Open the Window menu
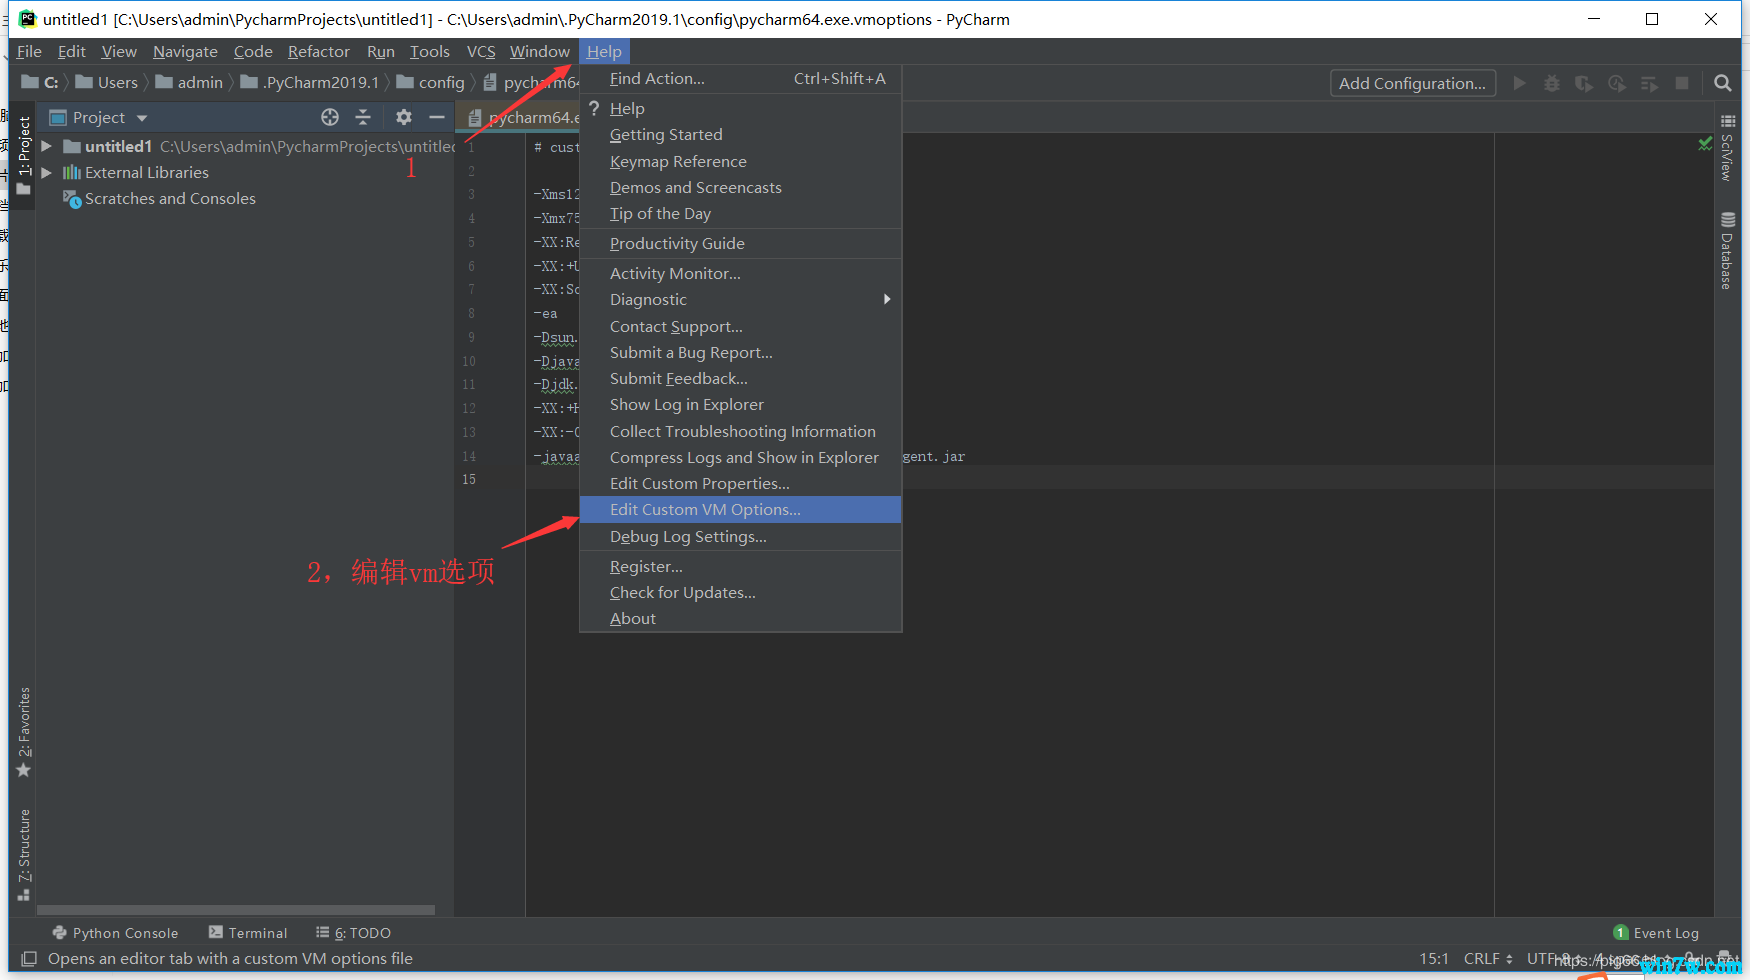The height and width of the screenshot is (980, 1750). 539,51
